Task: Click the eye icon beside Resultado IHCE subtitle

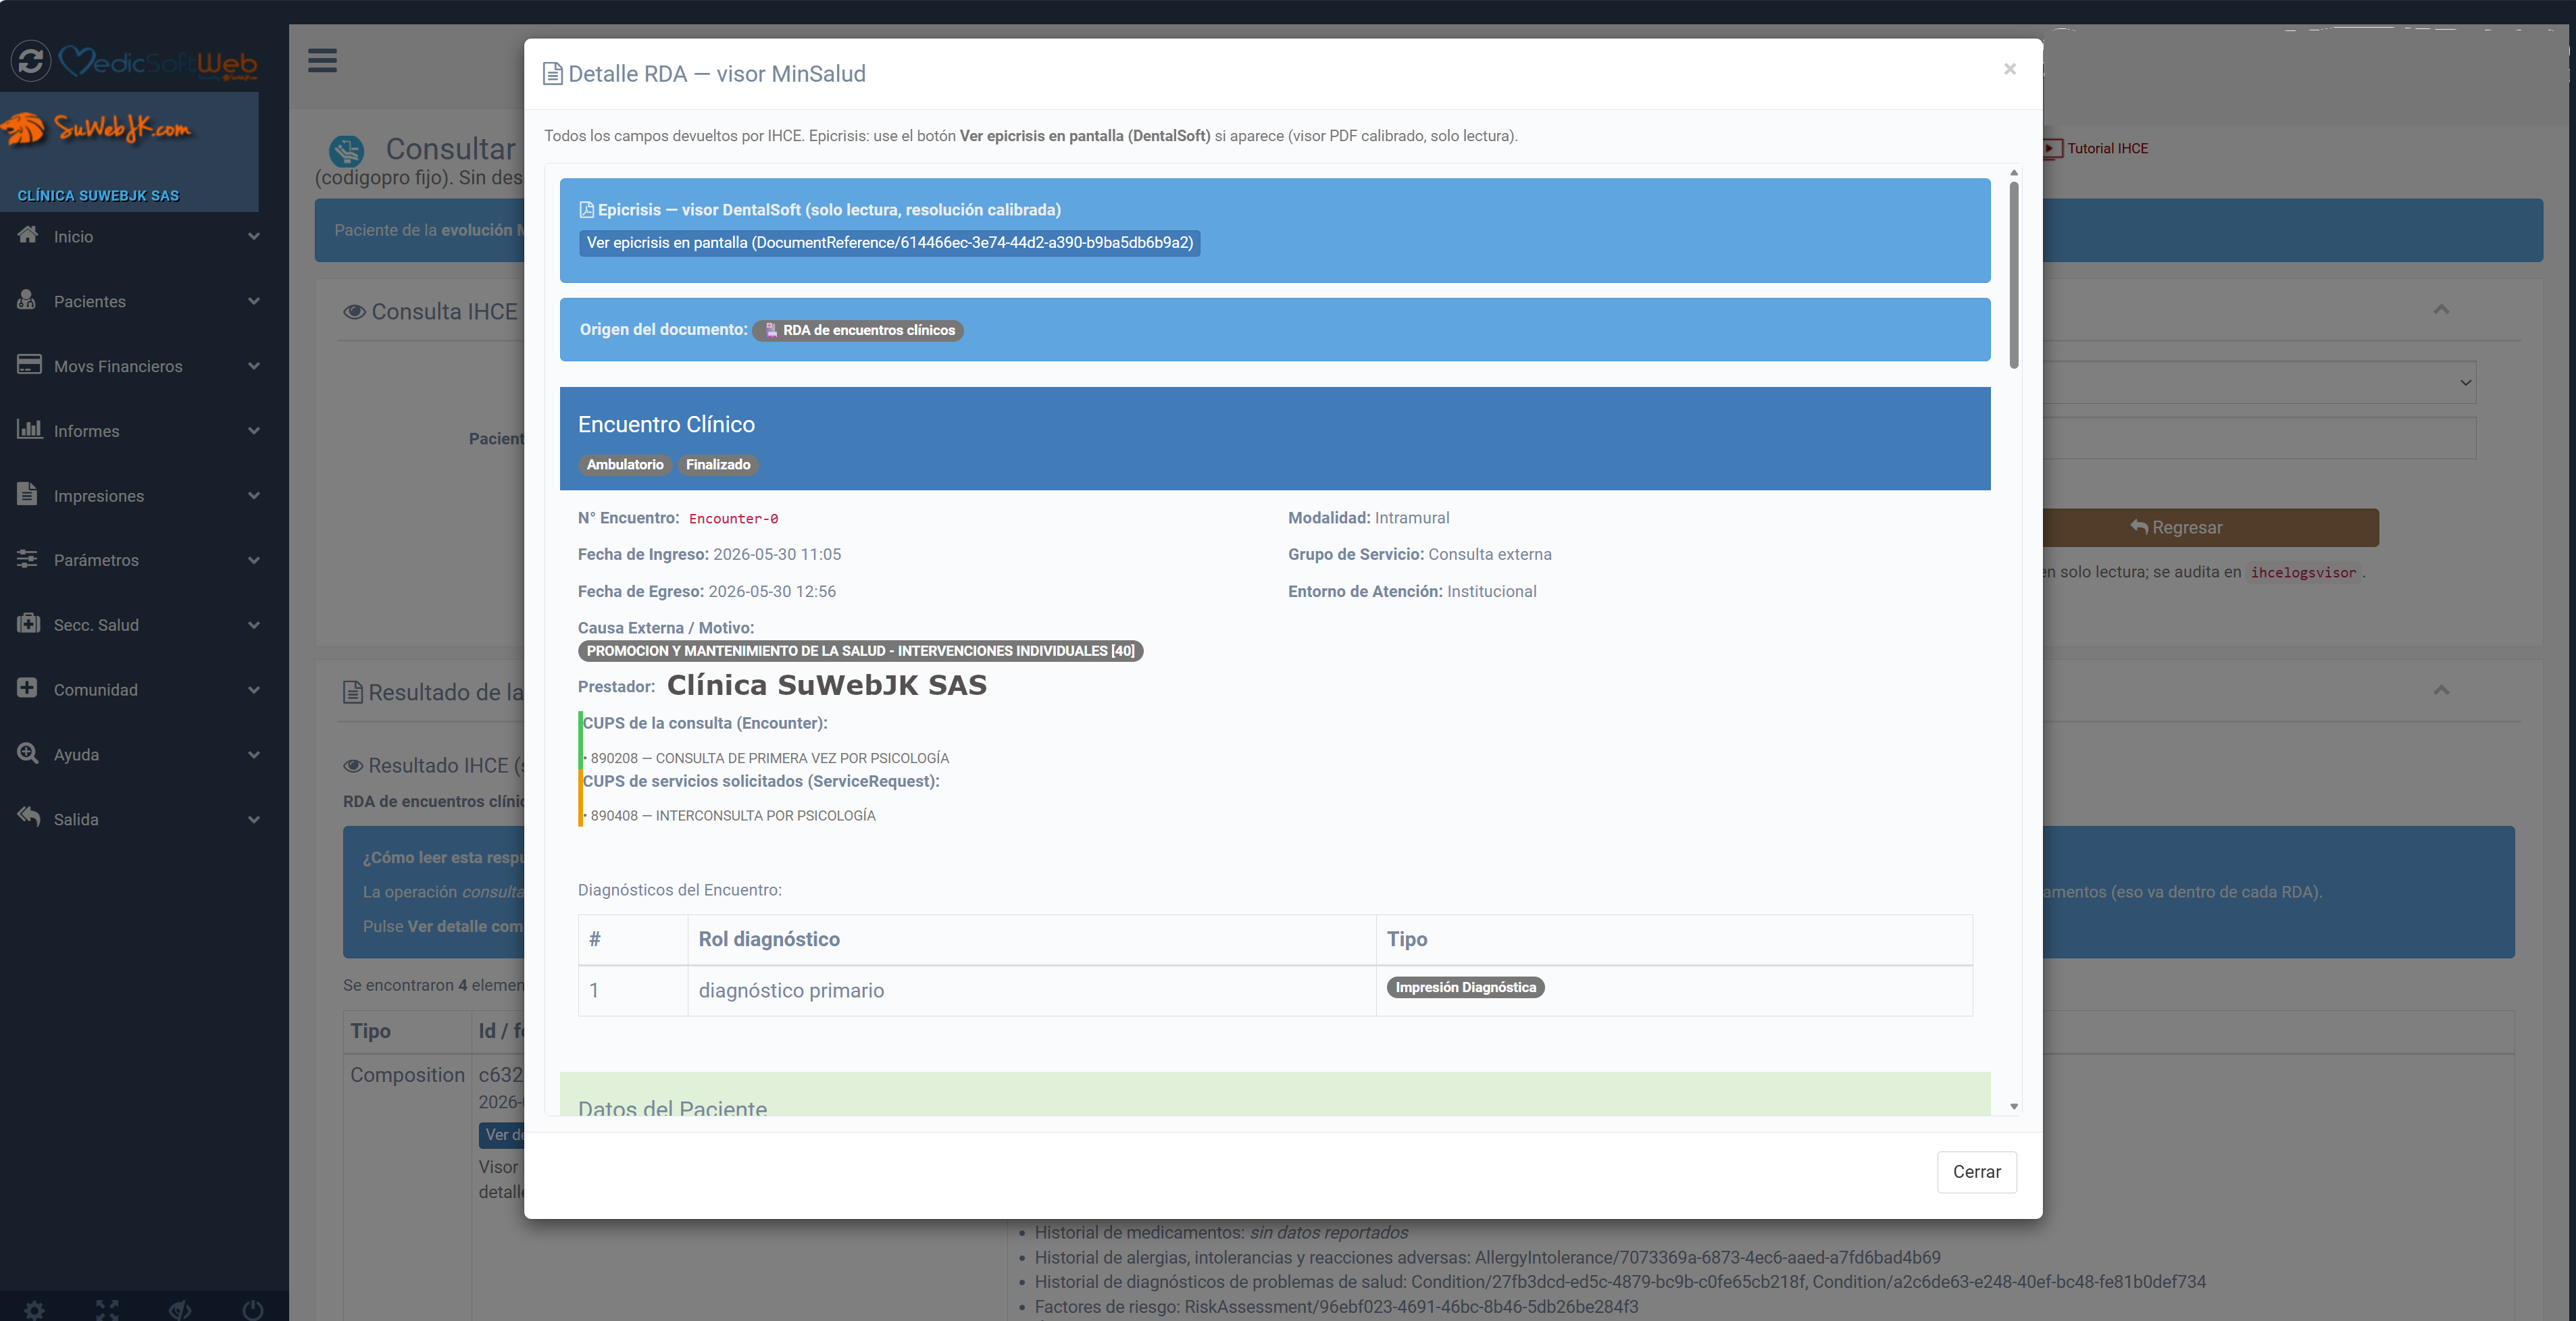Action: pos(353,766)
